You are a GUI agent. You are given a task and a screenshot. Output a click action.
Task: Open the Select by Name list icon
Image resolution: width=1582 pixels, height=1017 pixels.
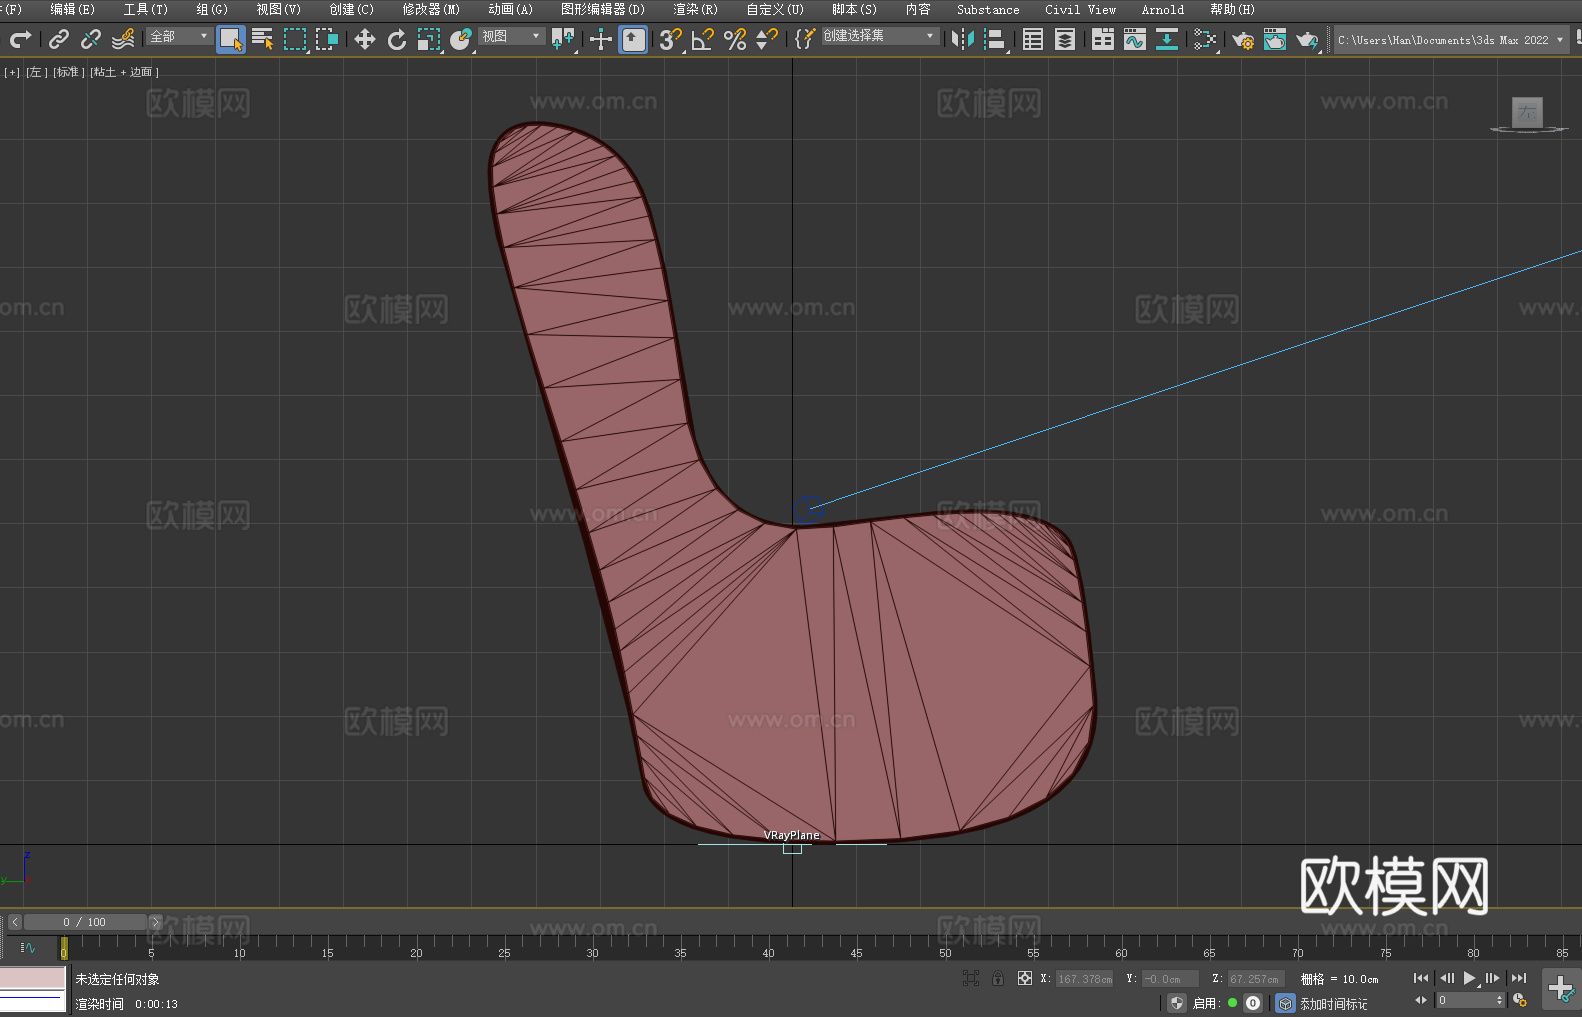pyautogui.click(x=263, y=39)
